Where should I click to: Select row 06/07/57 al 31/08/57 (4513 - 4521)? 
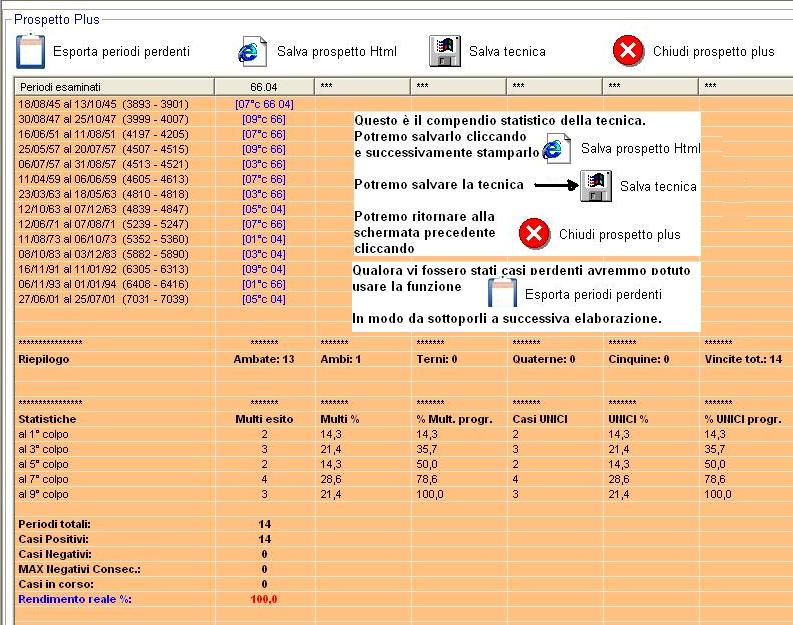pyautogui.click(x=104, y=164)
